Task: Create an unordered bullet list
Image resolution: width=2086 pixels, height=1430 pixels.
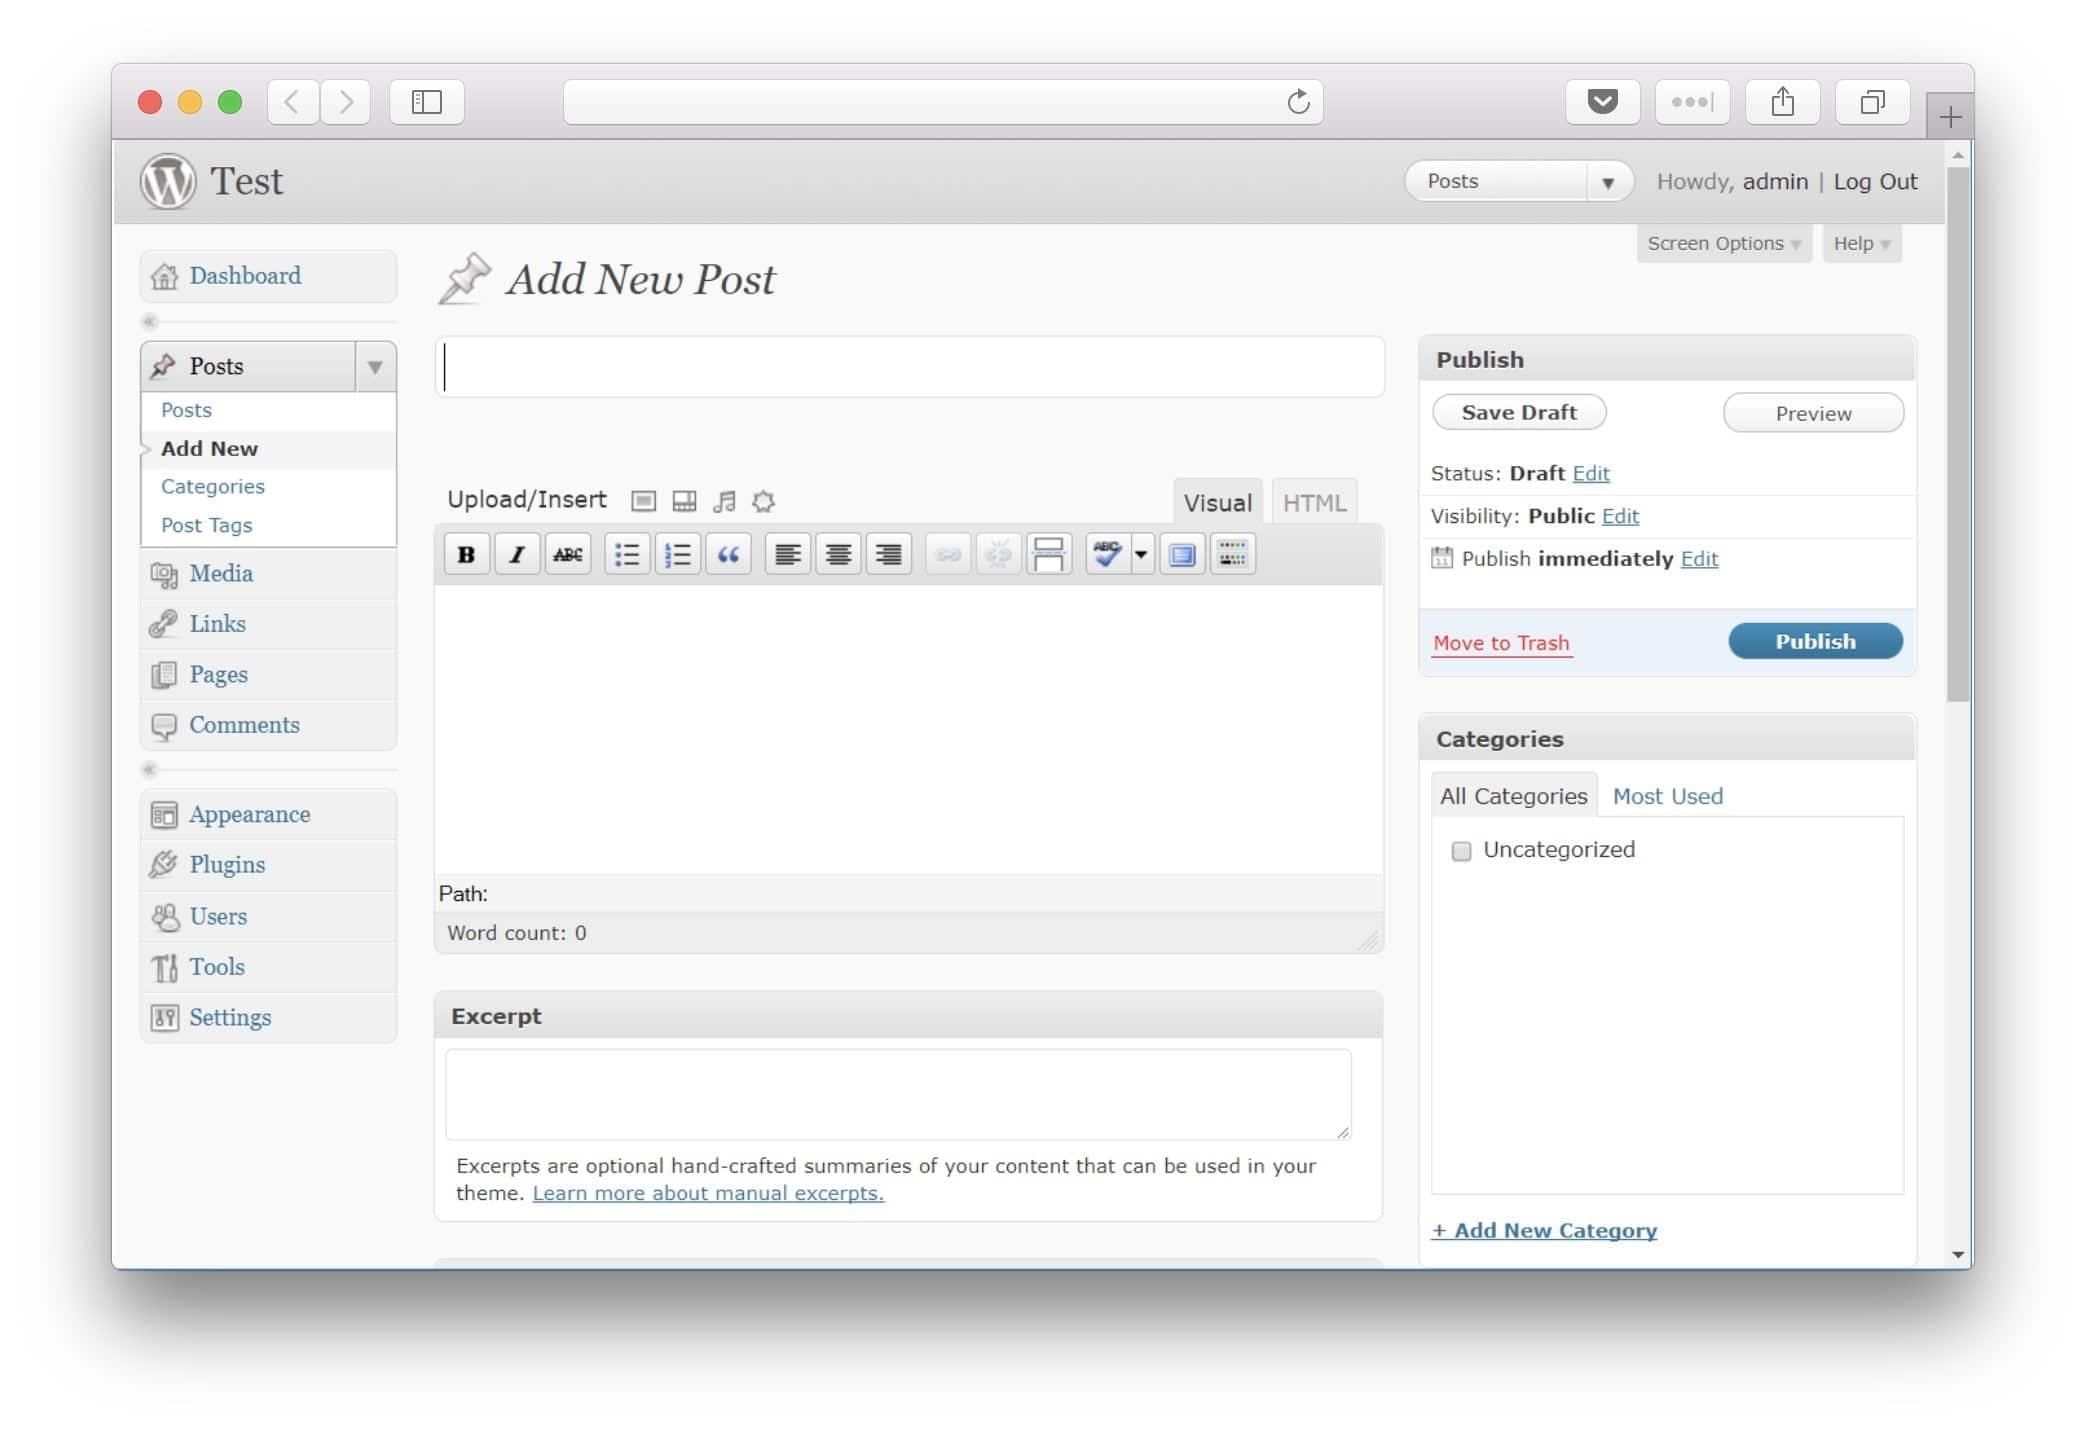Action: point(627,554)
